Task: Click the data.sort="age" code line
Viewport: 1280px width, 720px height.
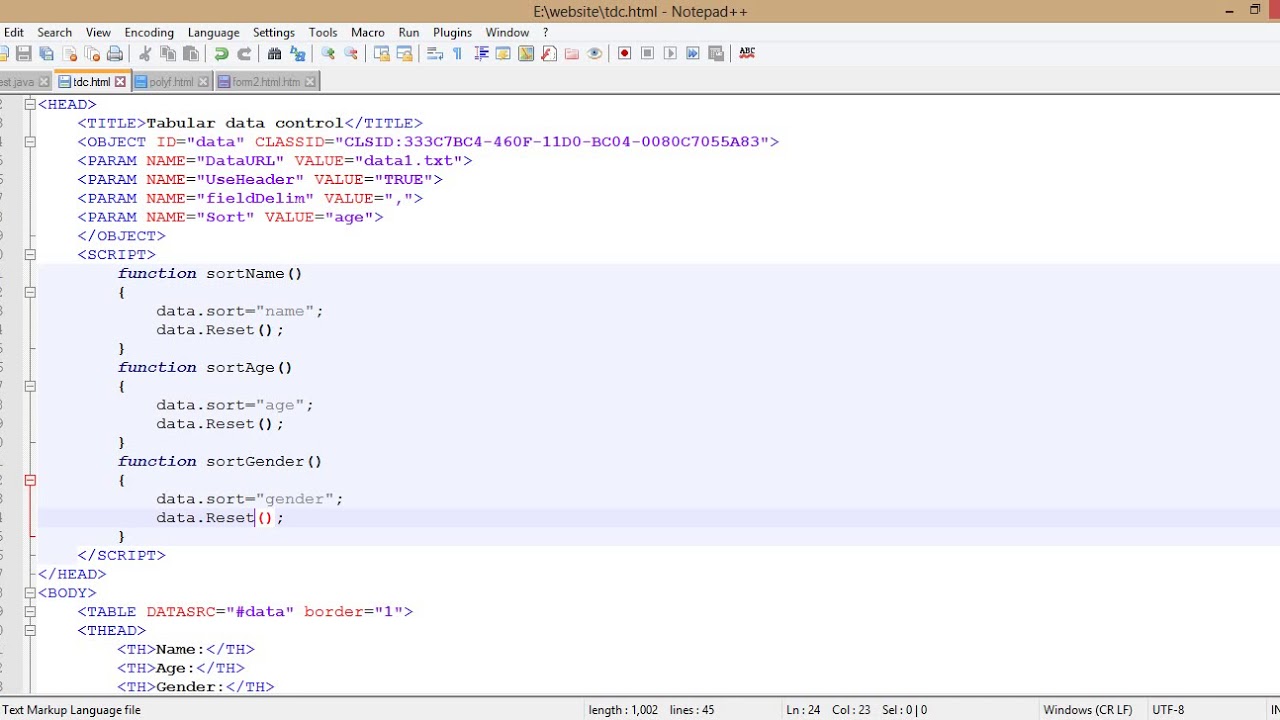Action: point(235,405)
